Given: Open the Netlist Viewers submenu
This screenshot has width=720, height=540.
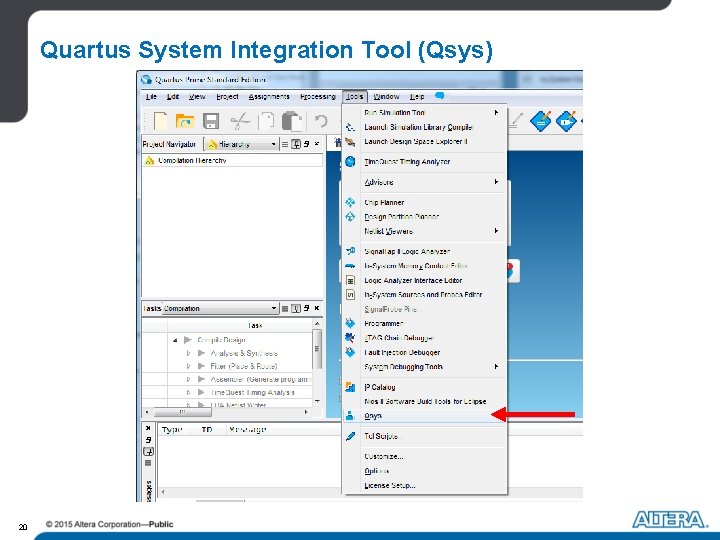Looking at the screenshot, I should pos(425,231).
